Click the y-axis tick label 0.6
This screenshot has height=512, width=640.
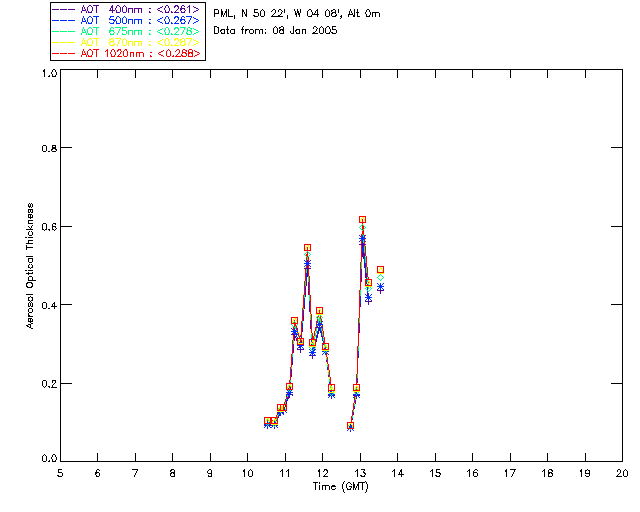point(49,227)
